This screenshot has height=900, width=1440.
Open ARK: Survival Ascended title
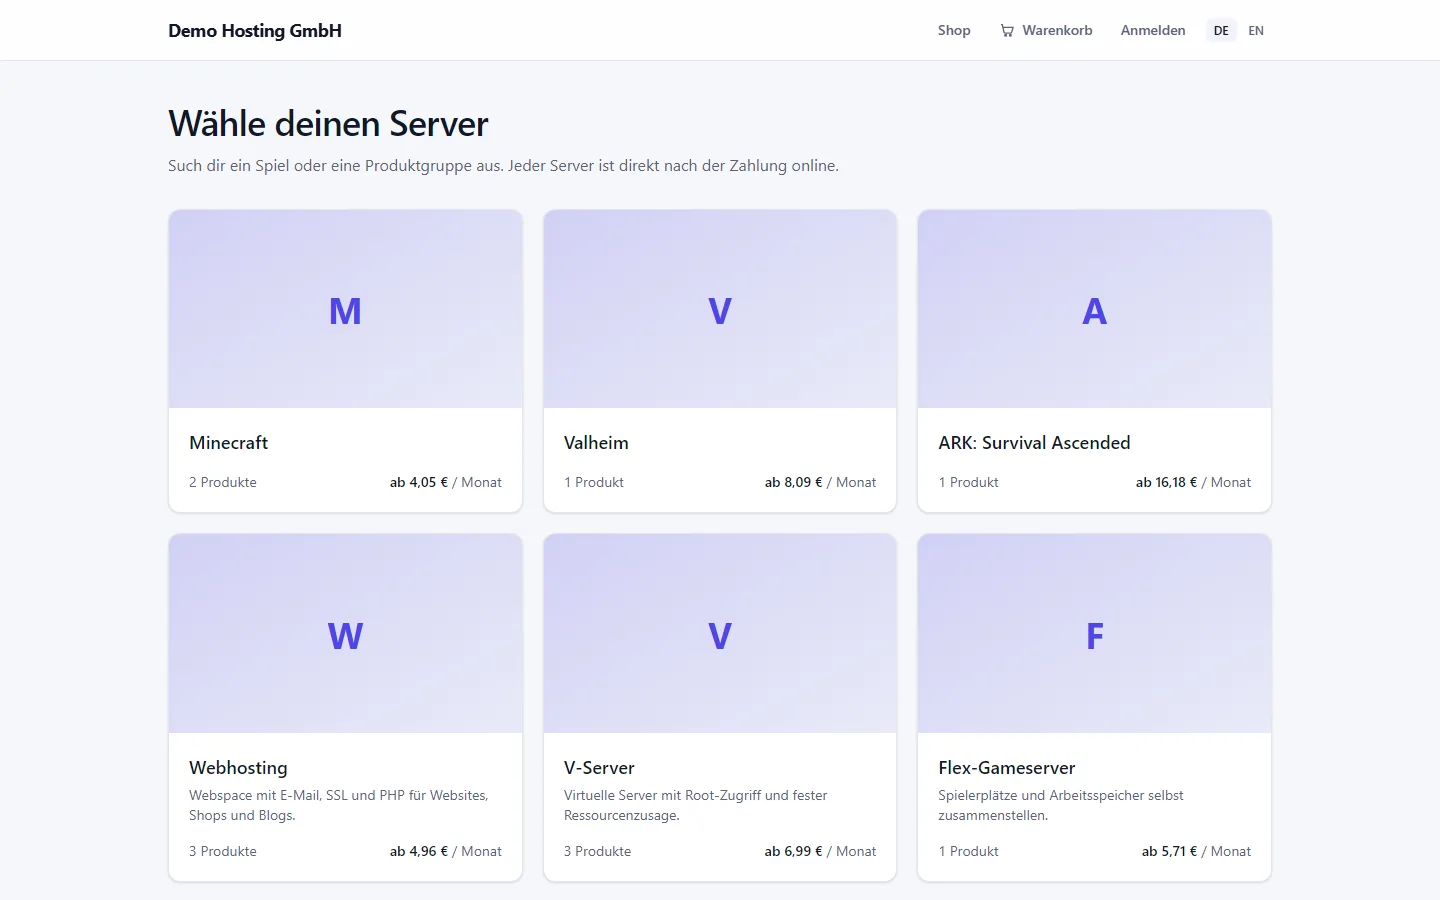[x=1034, y=443]
